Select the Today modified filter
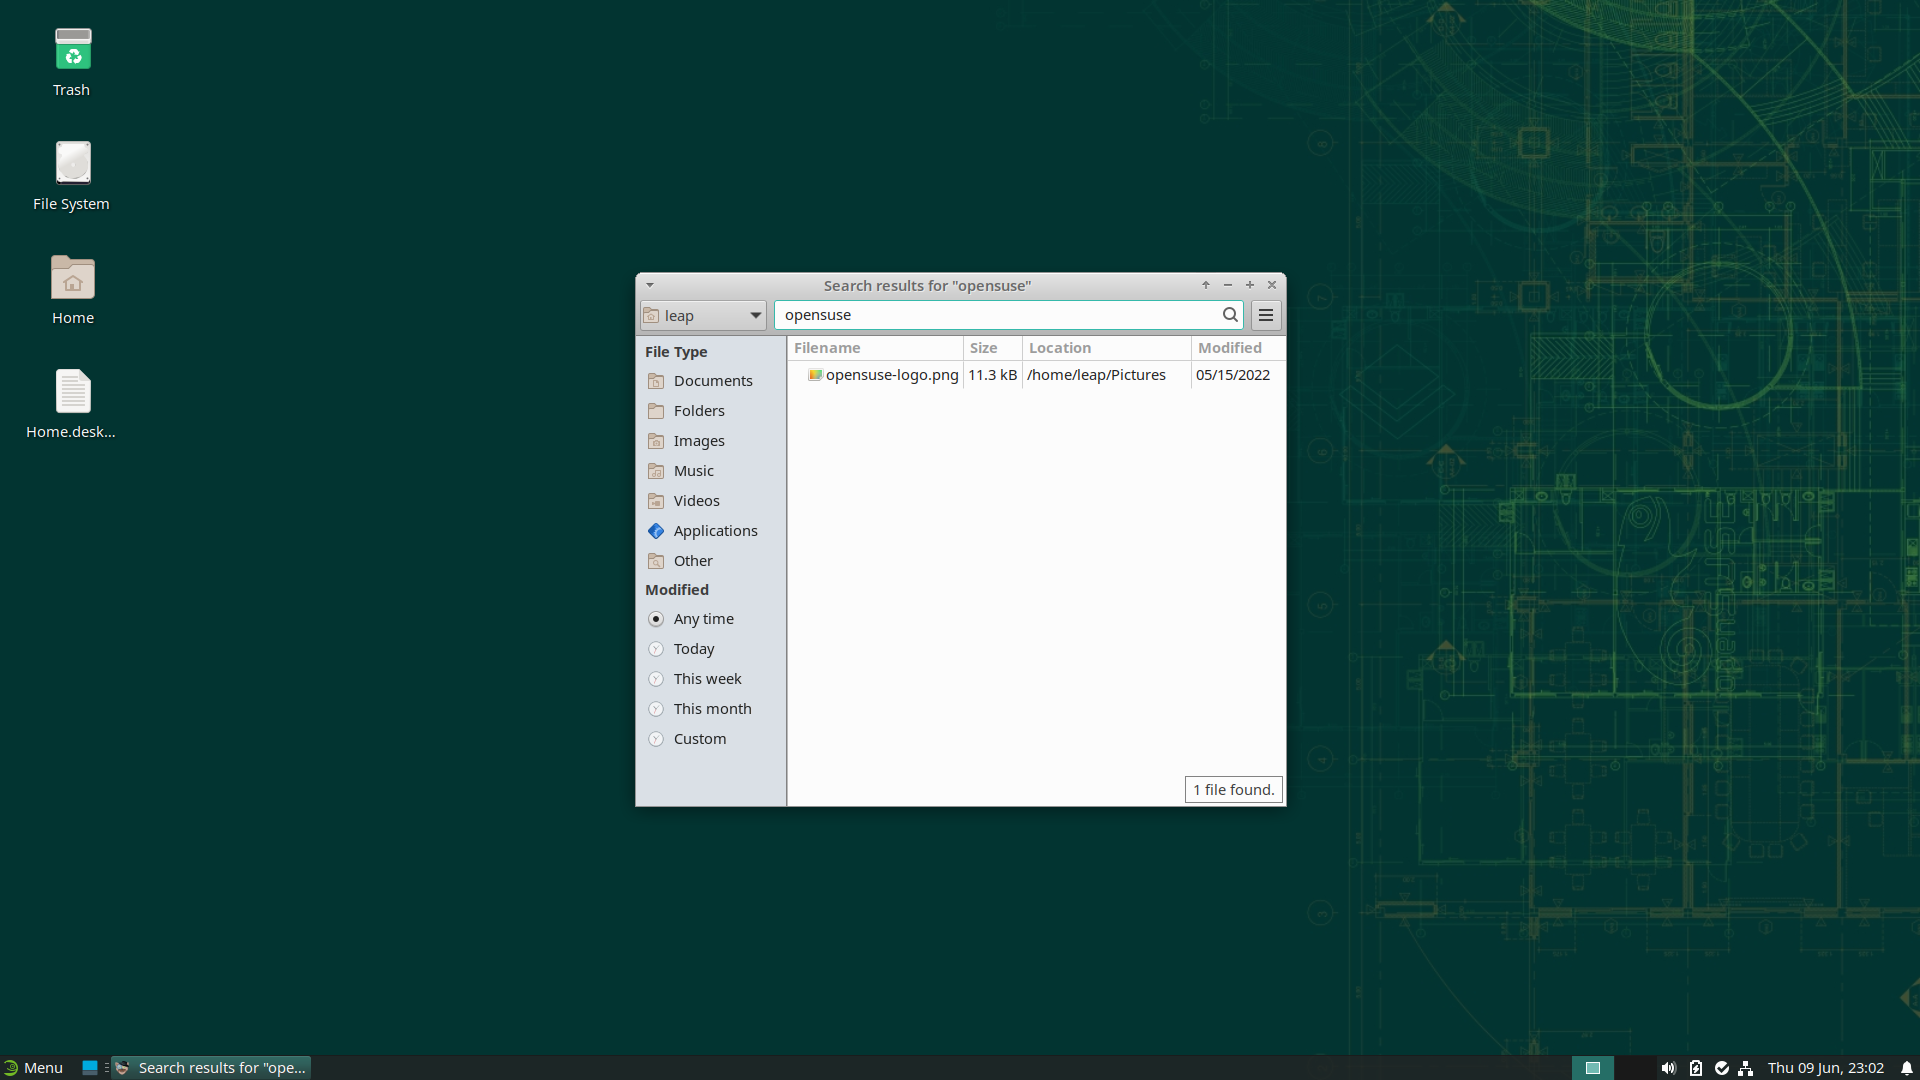The width and height of the screenshot is (1920, 1080). 693,649
